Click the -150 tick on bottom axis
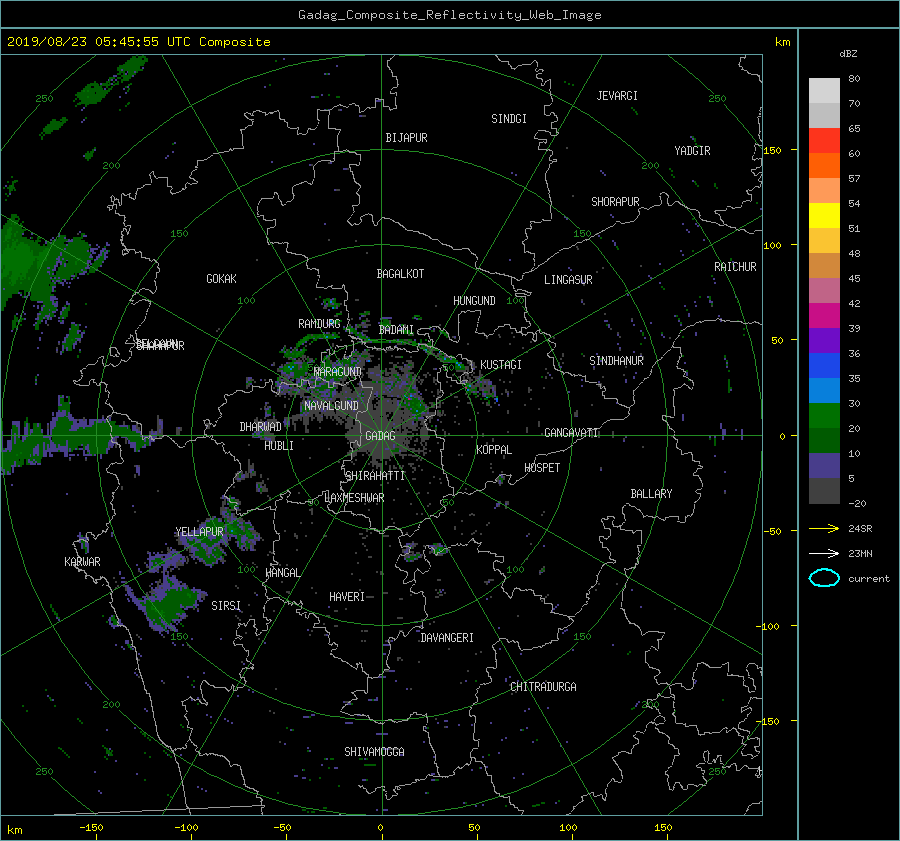 coord(91,827)
